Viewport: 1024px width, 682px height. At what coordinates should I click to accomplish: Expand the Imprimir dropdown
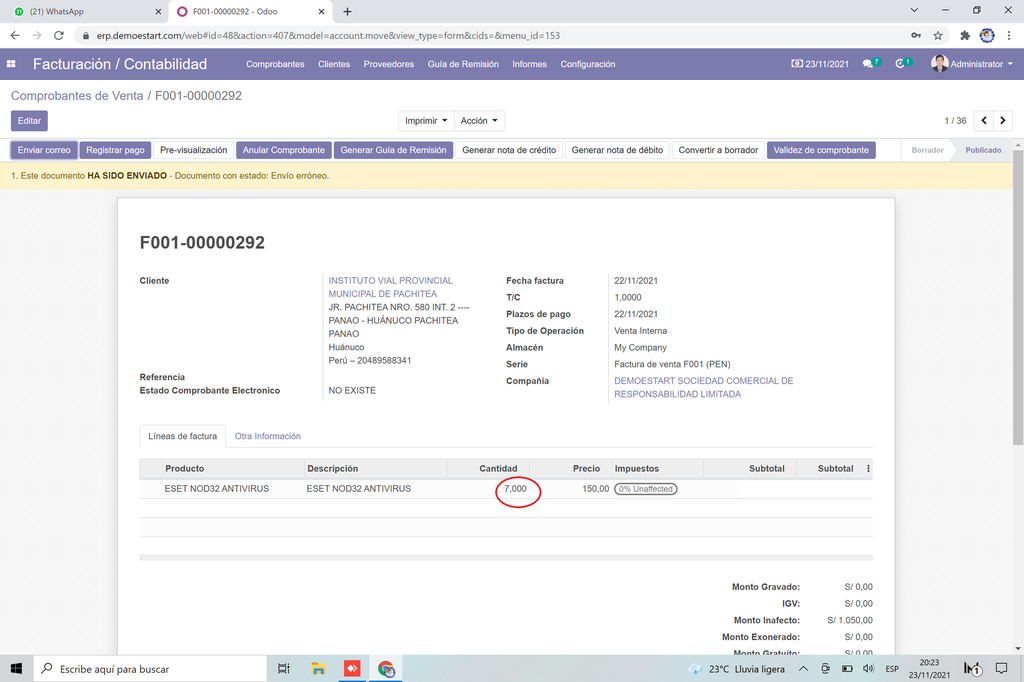point(426,120)
